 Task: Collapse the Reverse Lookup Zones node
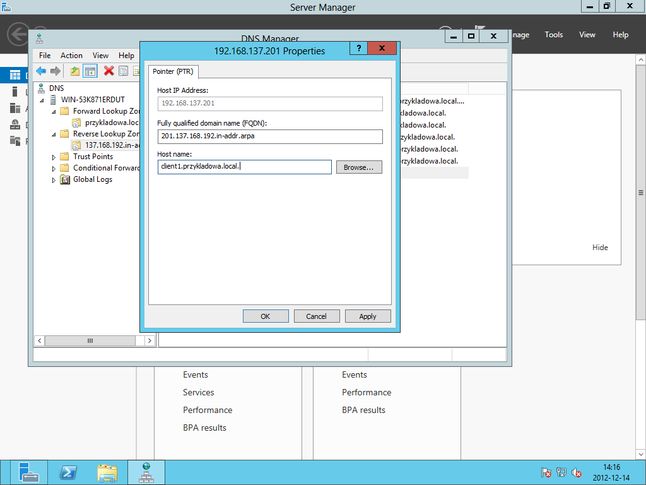(x=54, y=134)
